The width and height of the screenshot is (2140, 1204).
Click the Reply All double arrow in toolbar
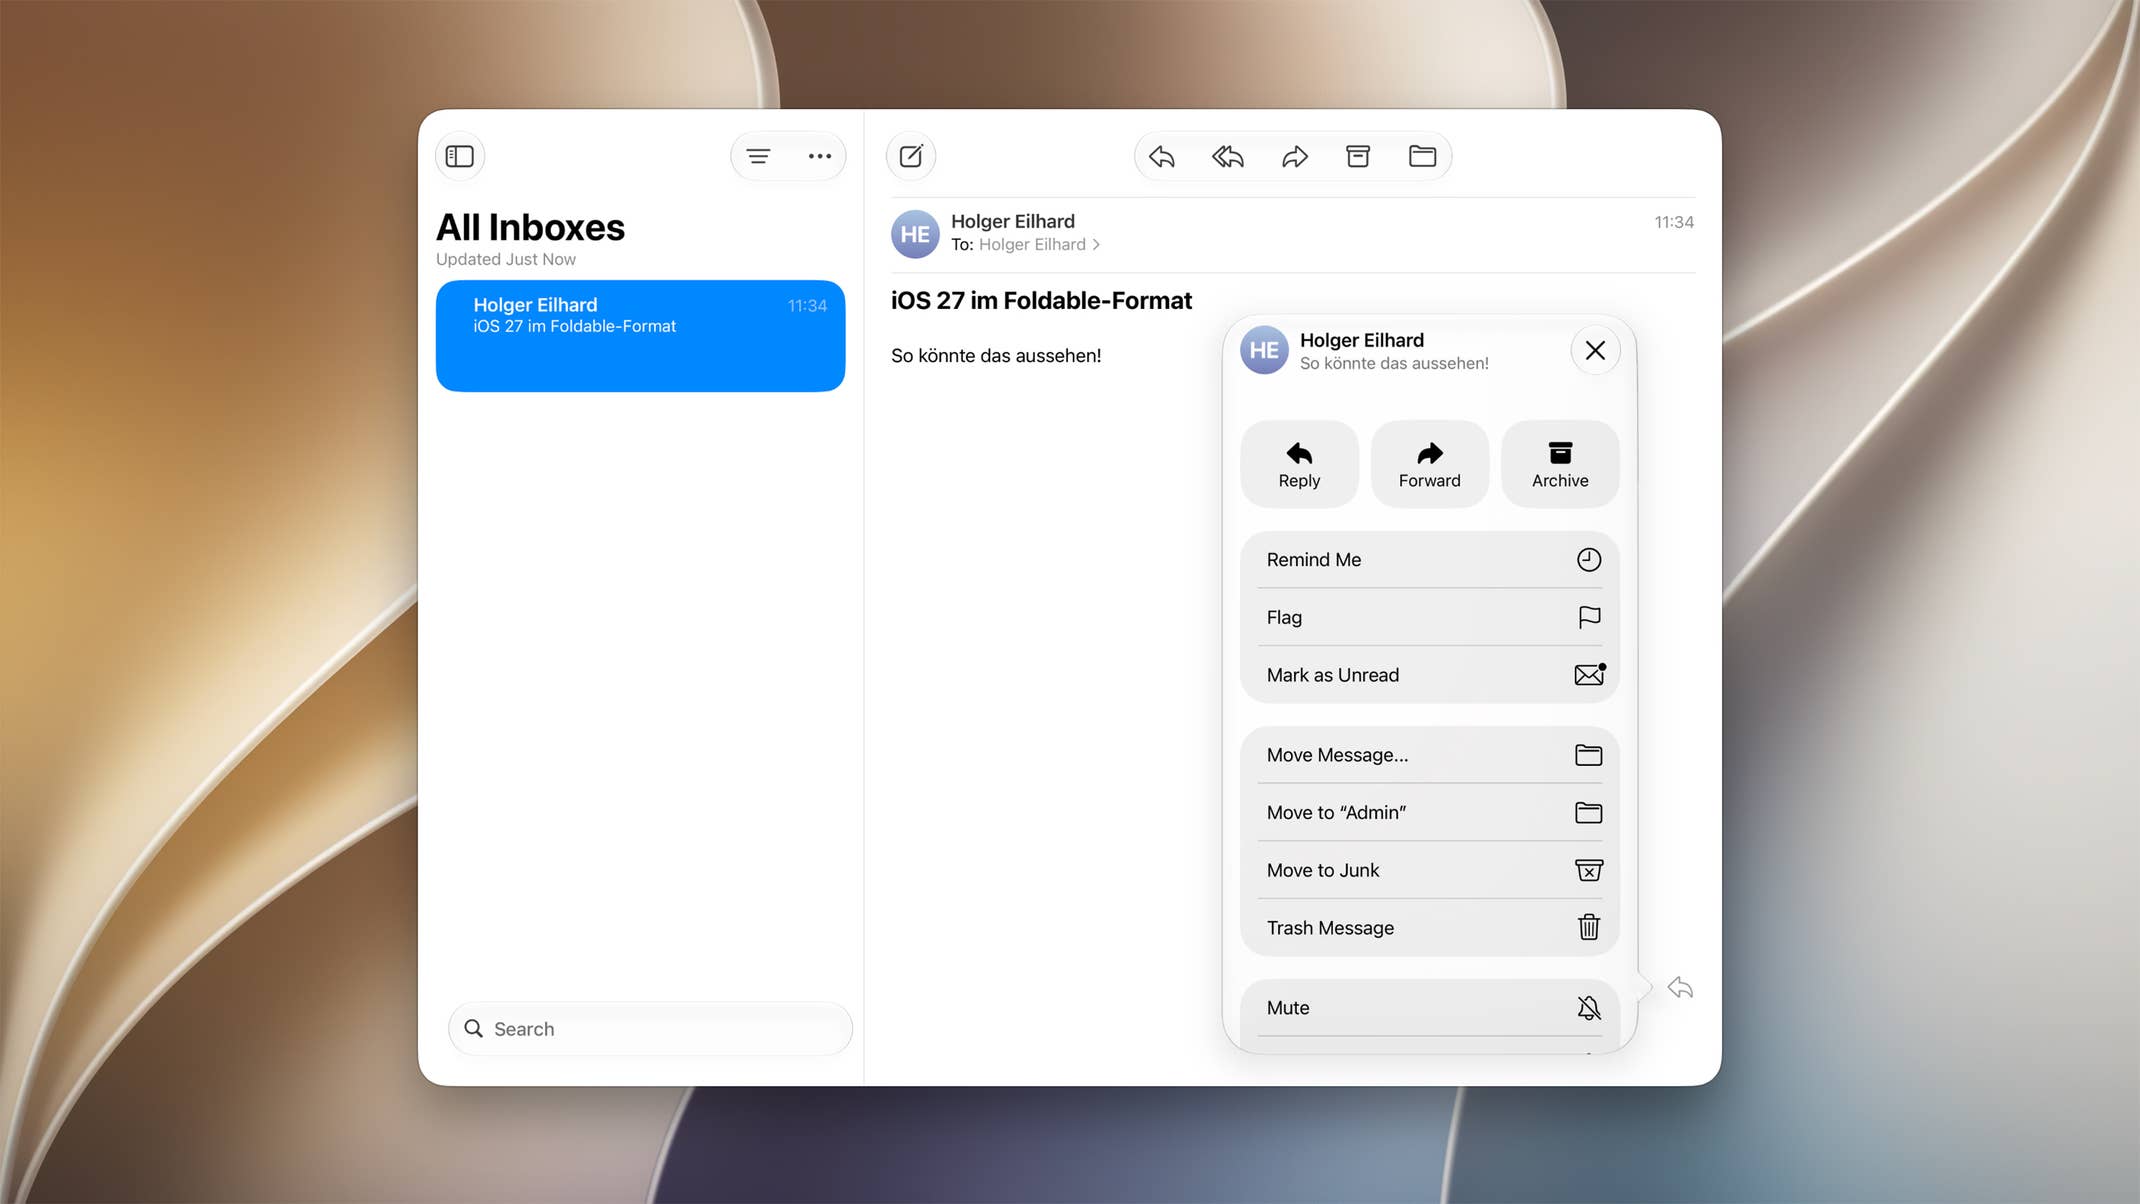click(1228, 156)
